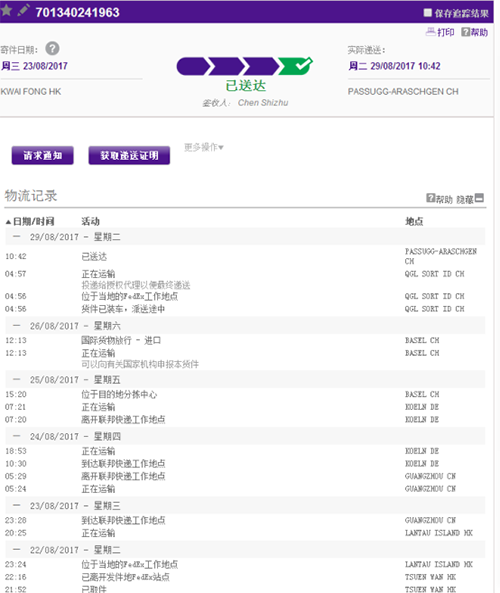Collapse the 26/08/2017 星期六 date group
Image resolution: width=500 pixels, height=593 pixels.
click(17, 326)
